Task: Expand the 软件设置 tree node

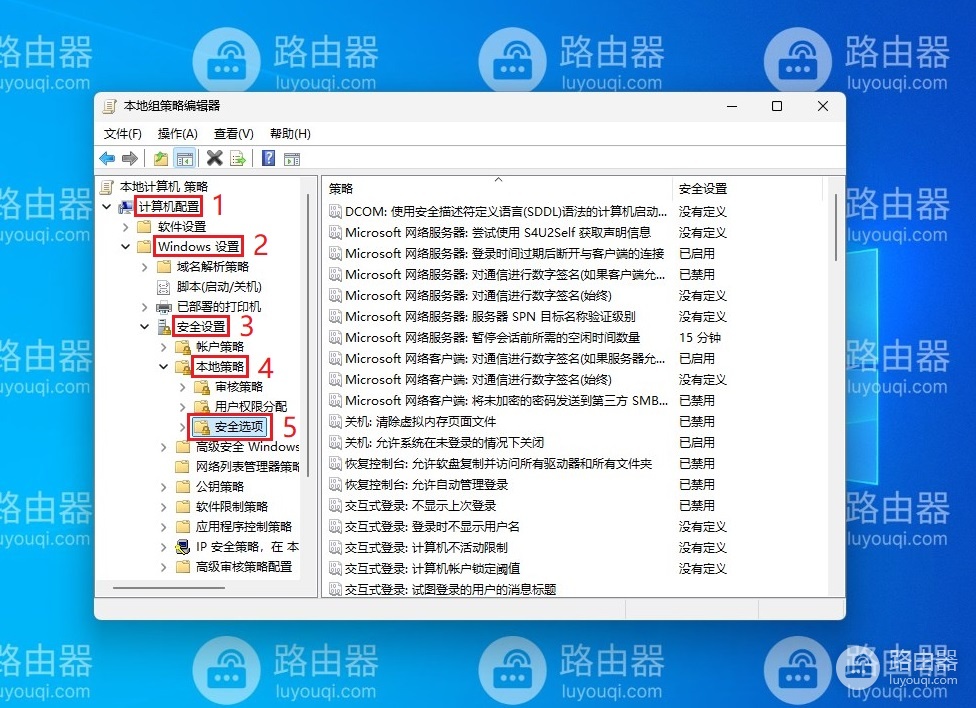Action: [x=126, y=227]
